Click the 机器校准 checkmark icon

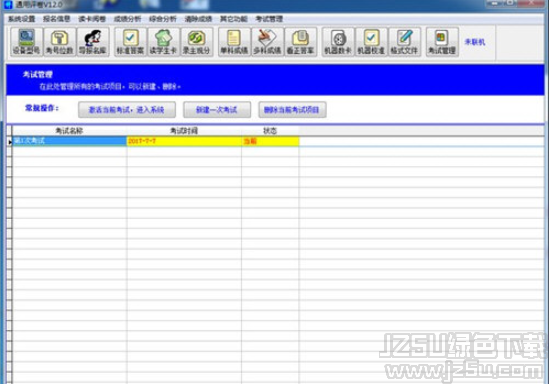[x=371, y=42]
